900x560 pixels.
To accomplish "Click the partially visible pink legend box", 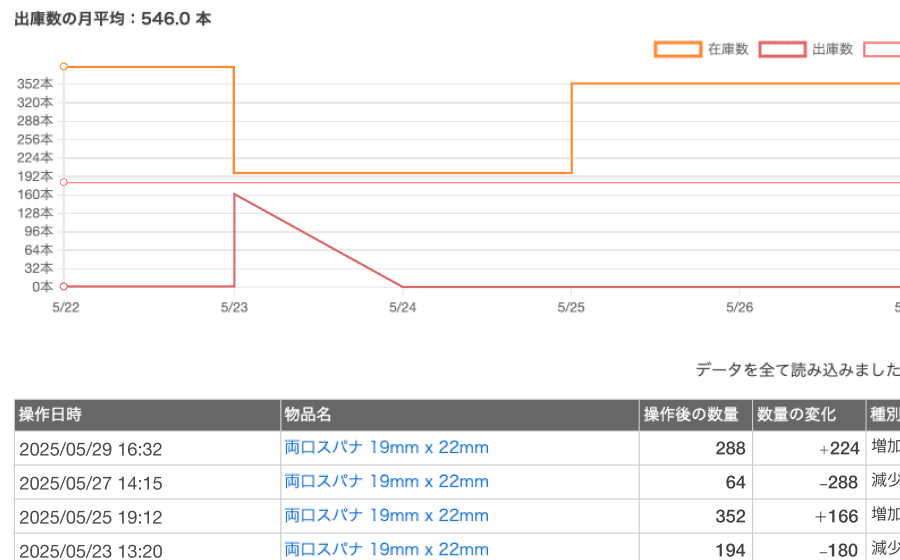I will point(882,50).
